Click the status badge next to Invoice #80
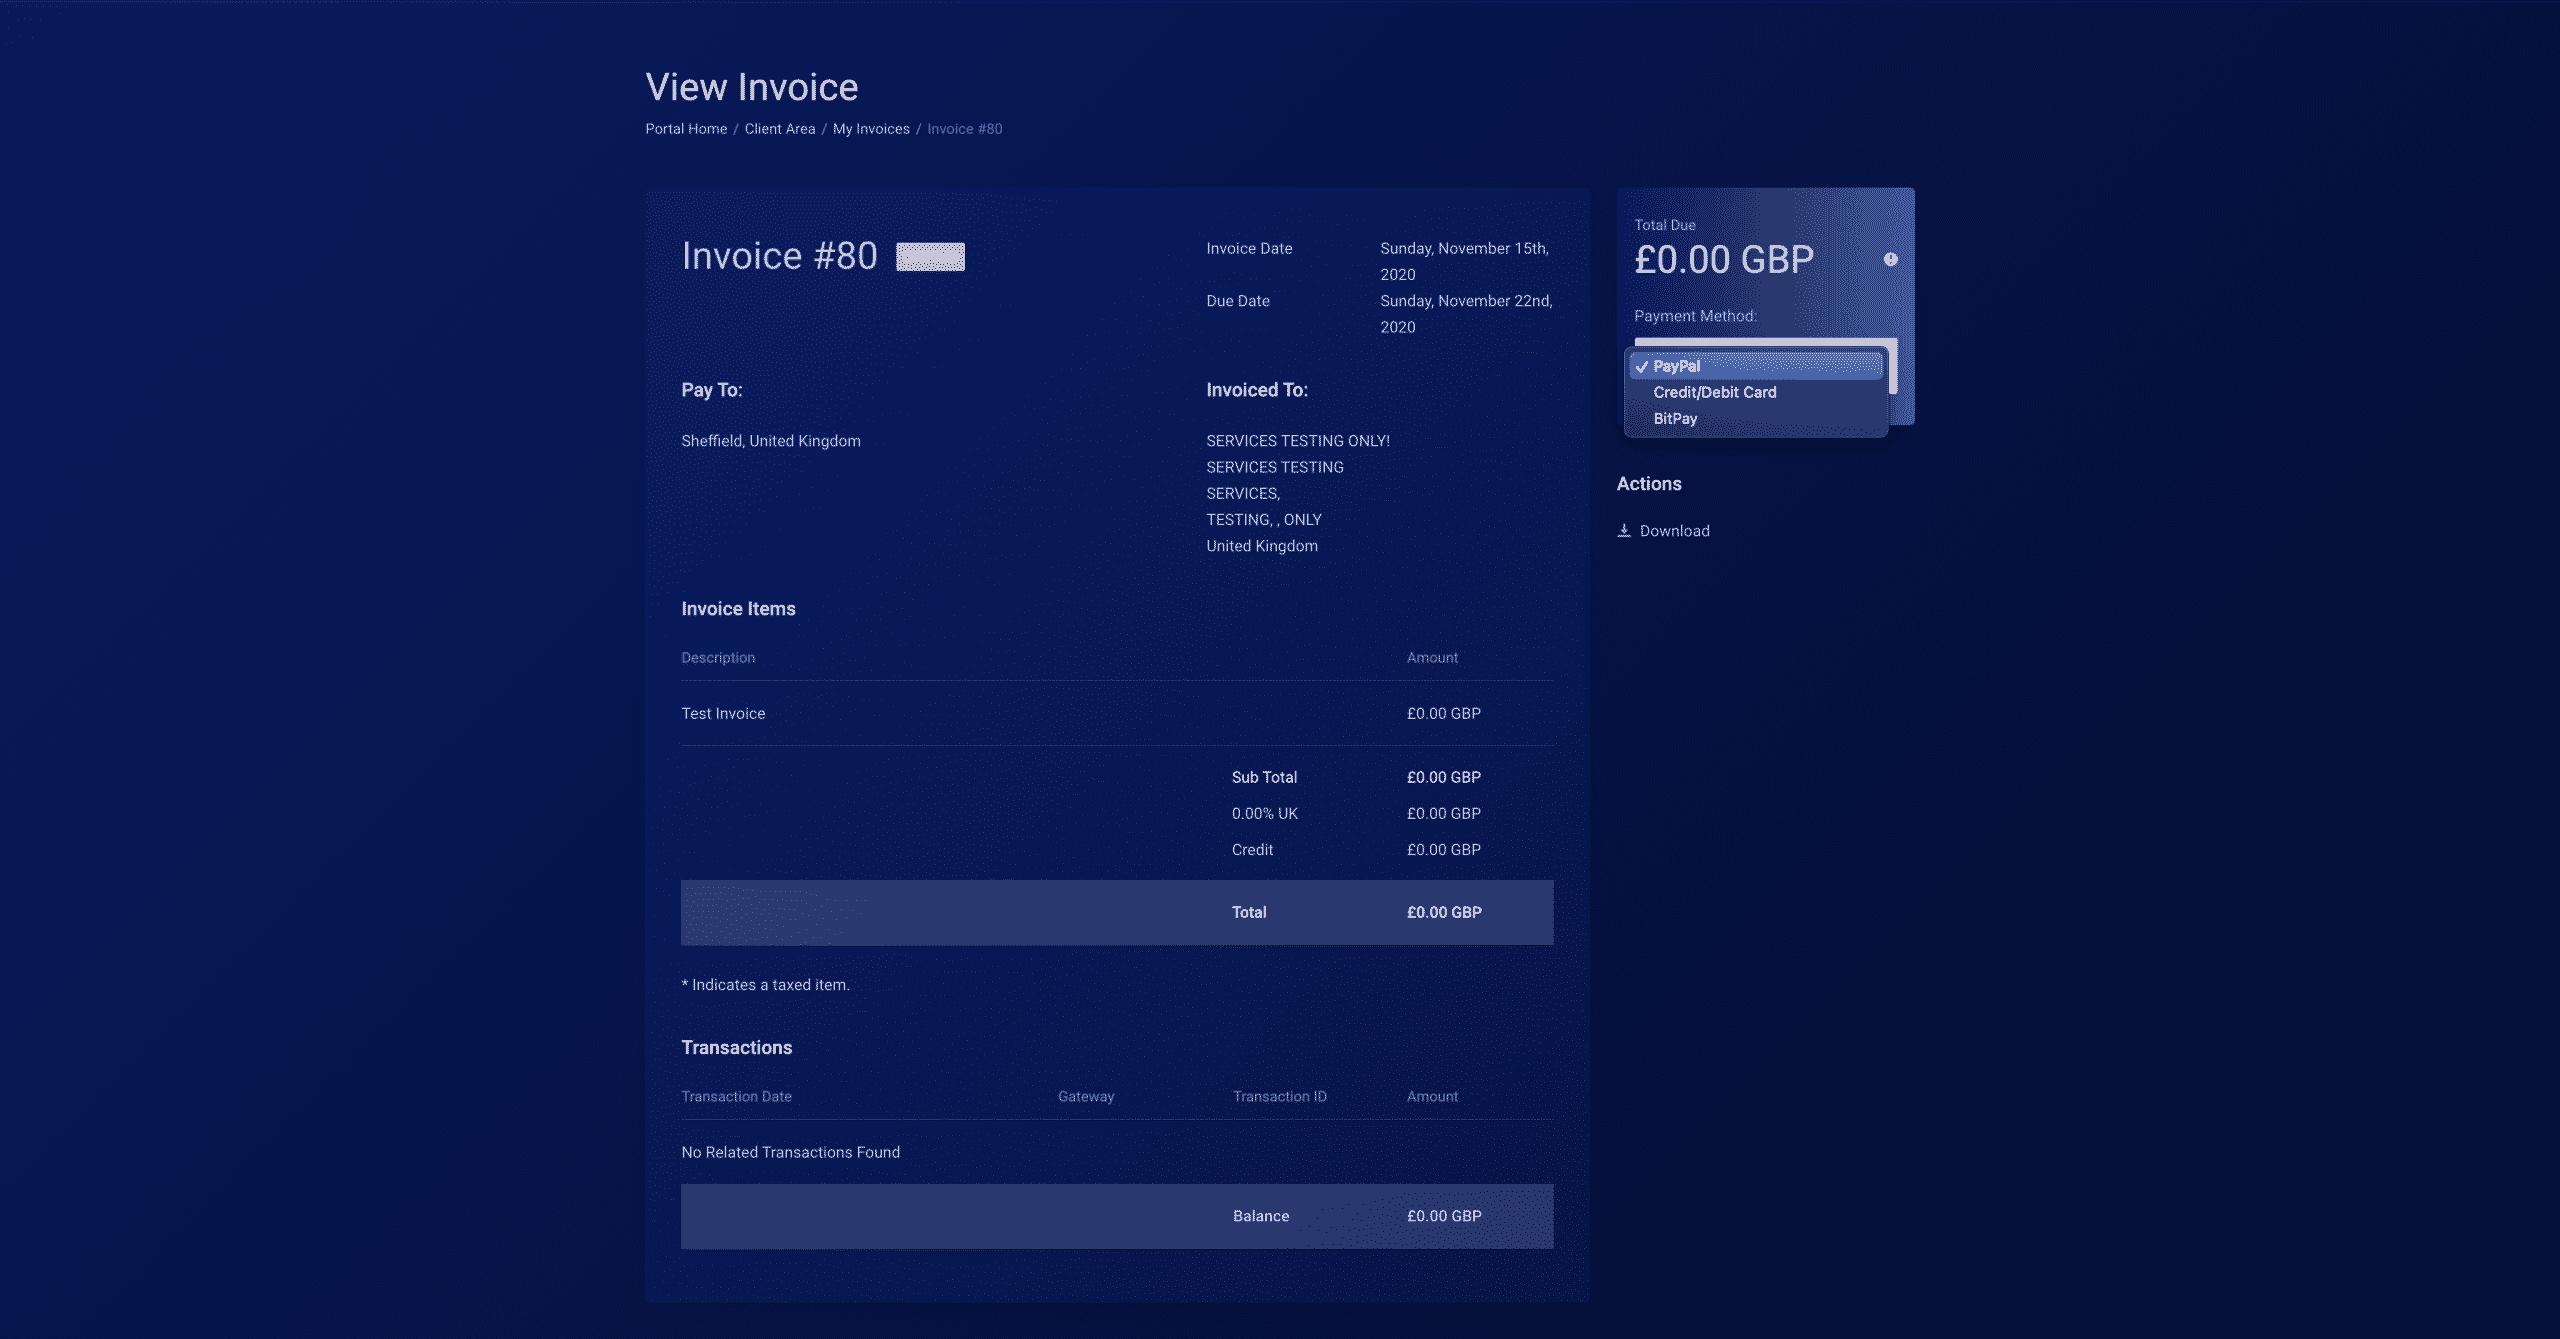 [x=930, y=257]
